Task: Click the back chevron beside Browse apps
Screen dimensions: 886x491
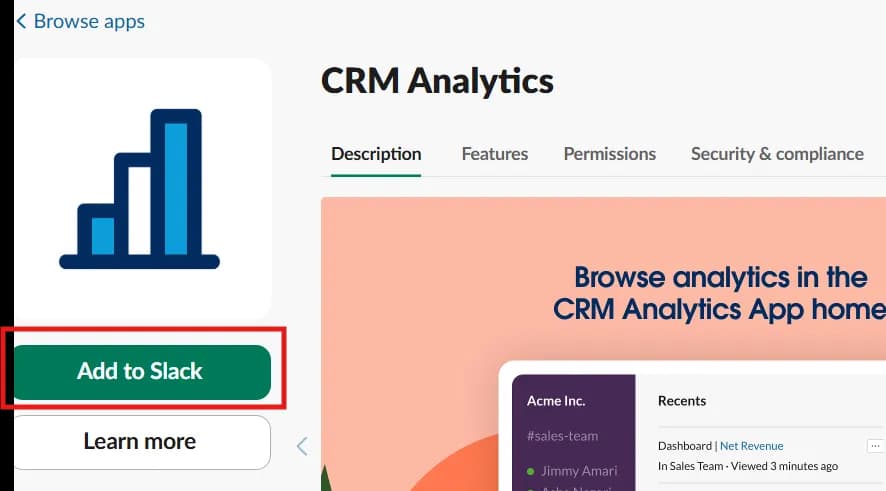Action: coord(21,21)
